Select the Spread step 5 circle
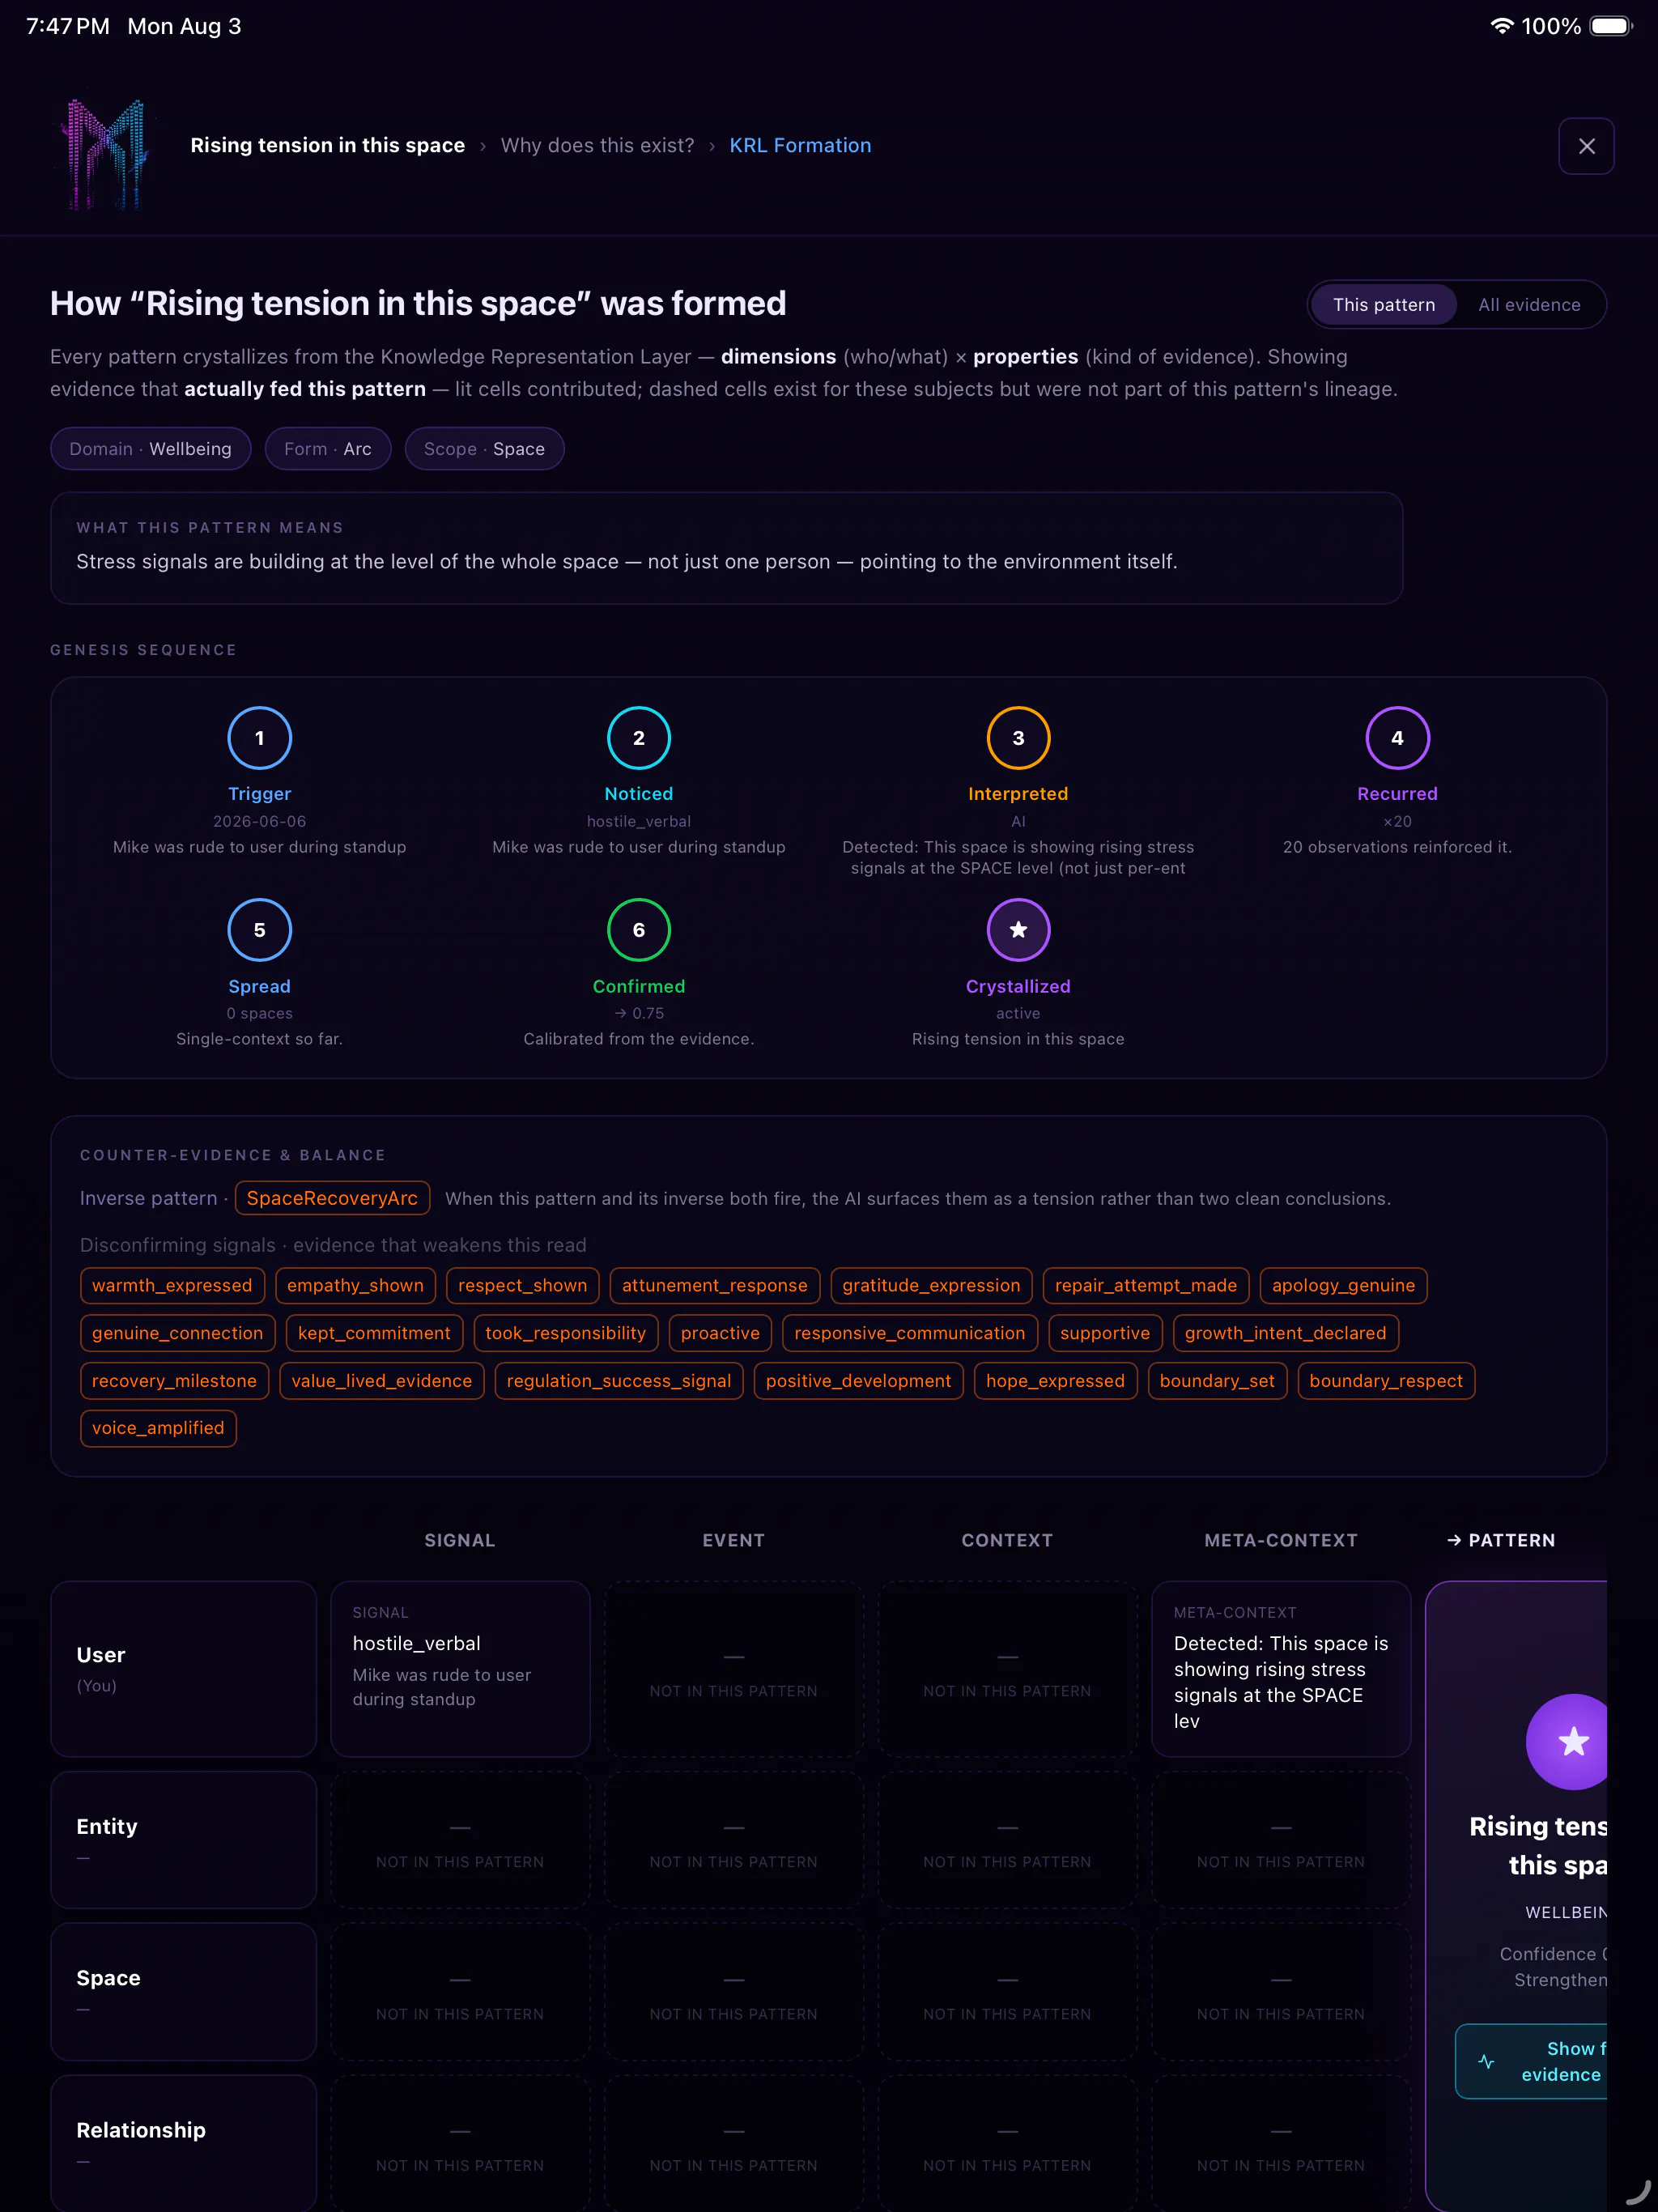This screenshot has width=1658, height=2212. coord(259,930)
